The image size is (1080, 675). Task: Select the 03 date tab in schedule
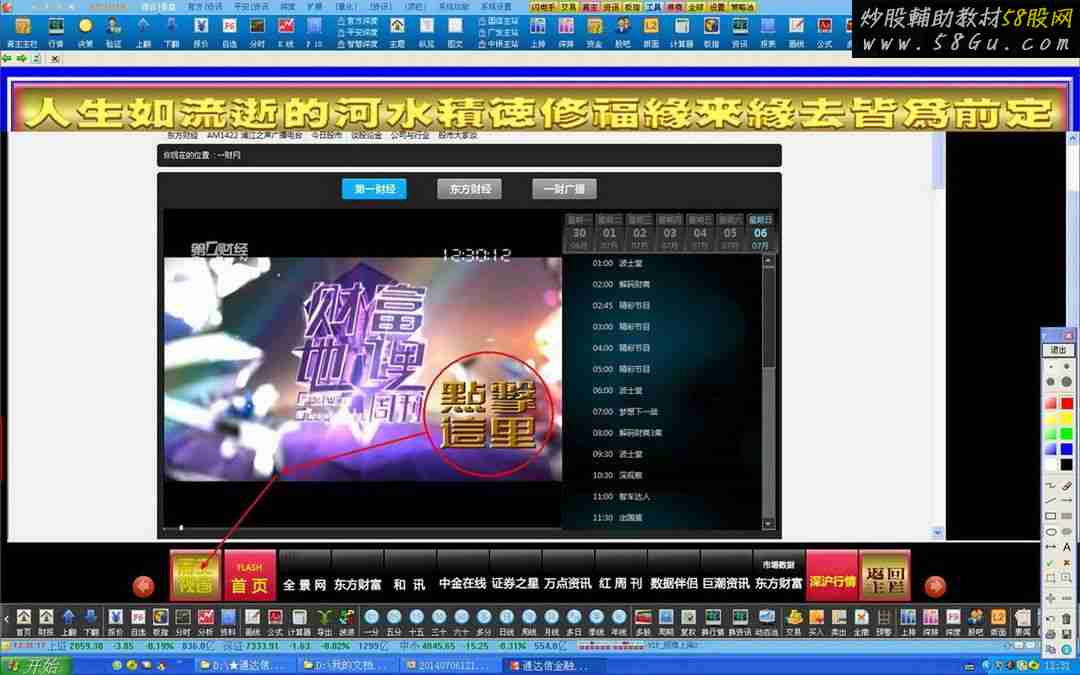pyautogui.click(x=669, y=233)
